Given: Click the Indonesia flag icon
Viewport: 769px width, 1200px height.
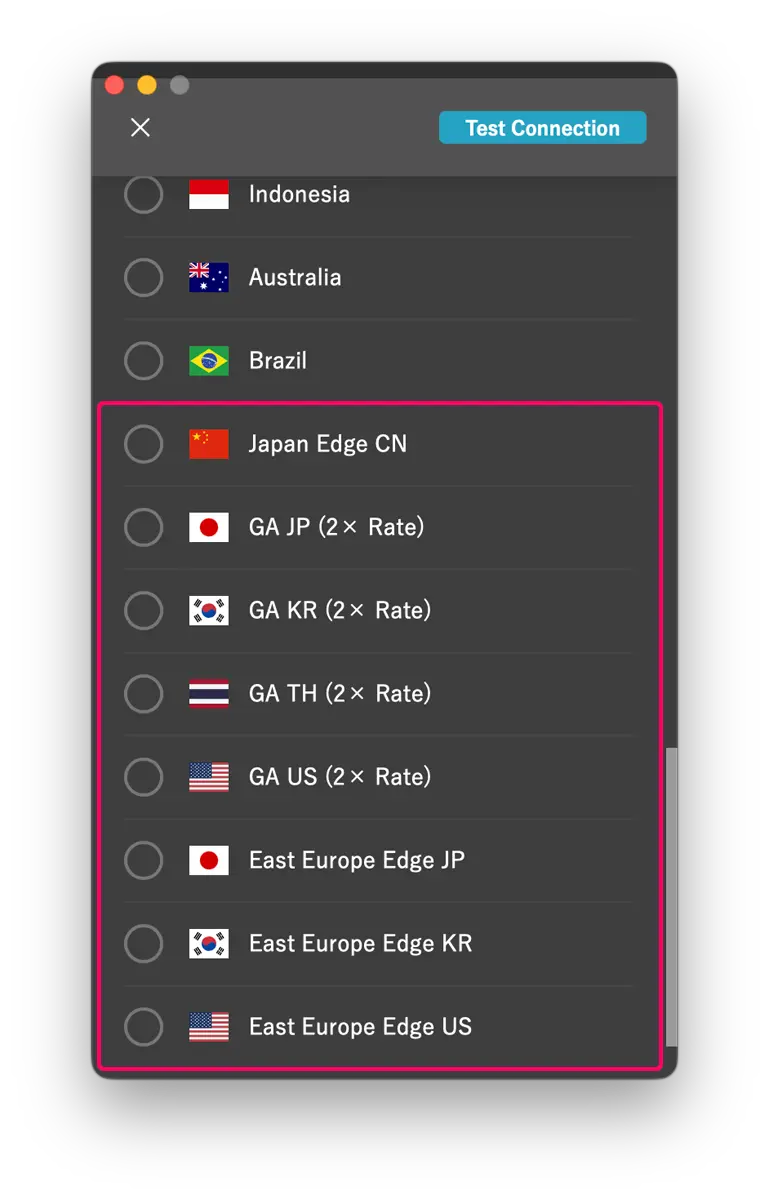Looking at the screenshot, I should (209, 194).
